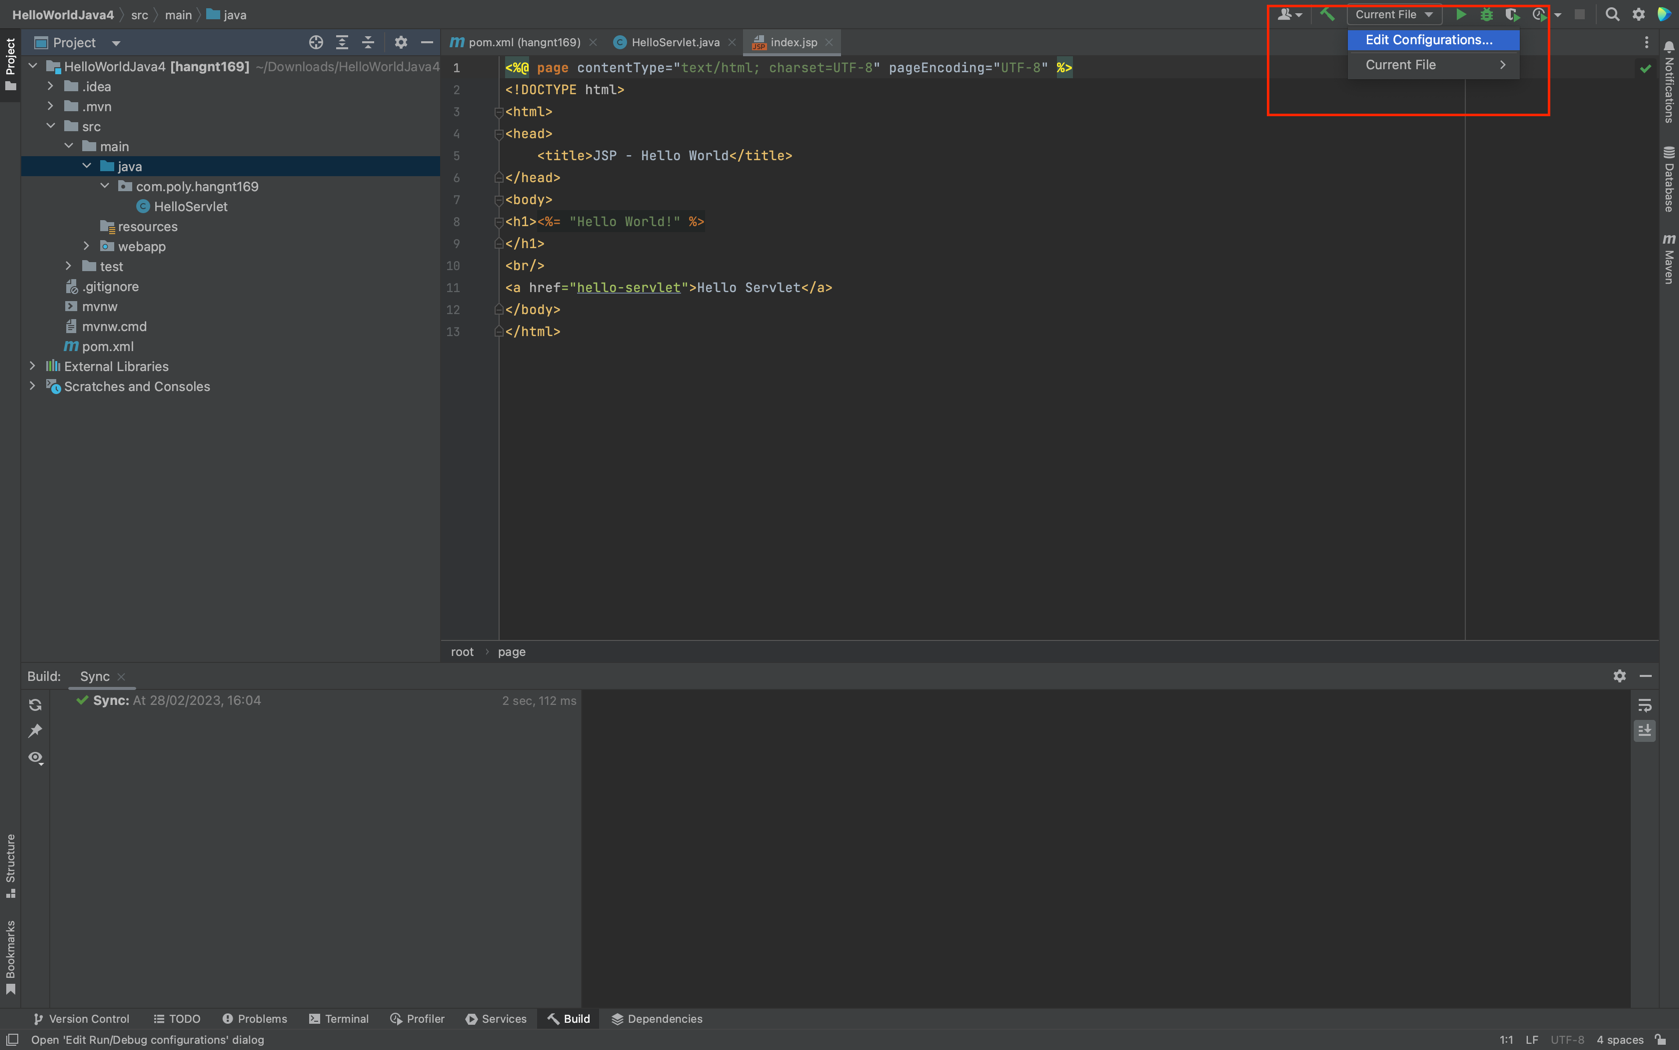This screenshot has width=1679, height=1050.
Task: Minimize the Build tool window
Action: point(1646,676)
